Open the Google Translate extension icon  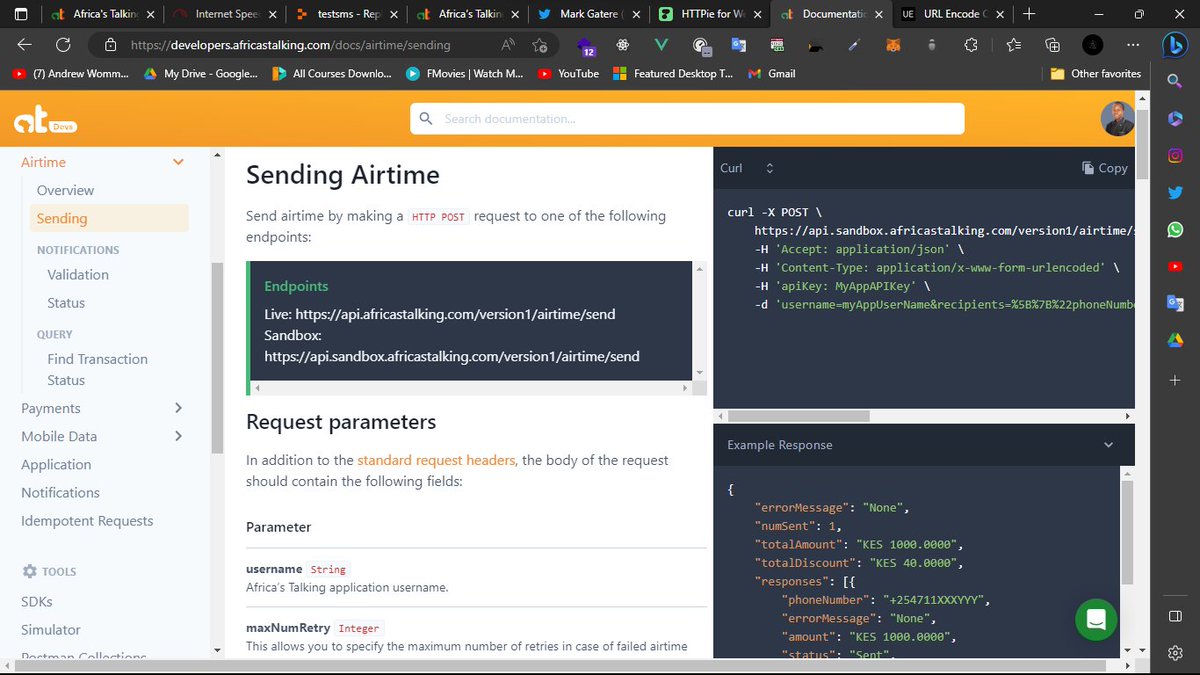(x=739, y=45)
